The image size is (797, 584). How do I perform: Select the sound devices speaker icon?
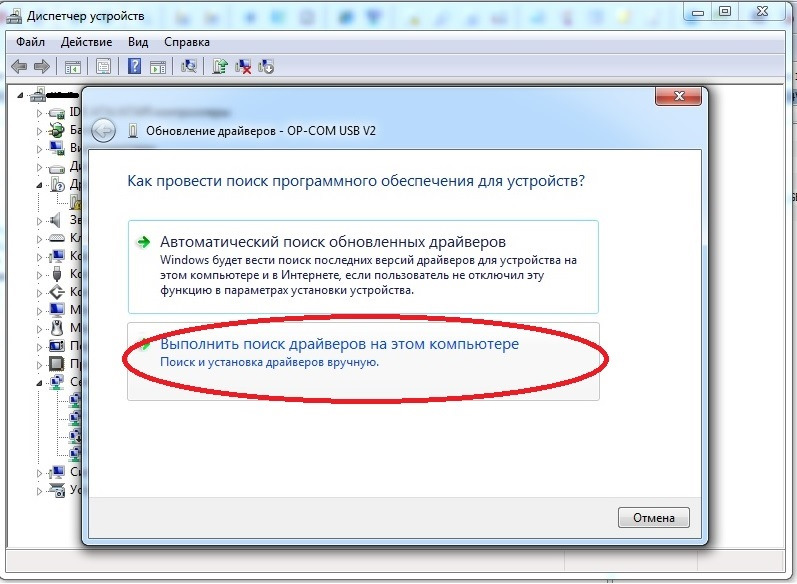point(55,220)
